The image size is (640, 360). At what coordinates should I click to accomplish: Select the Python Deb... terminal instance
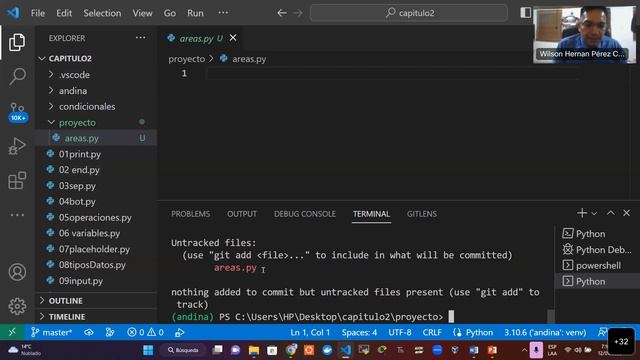tap(597, 250)
